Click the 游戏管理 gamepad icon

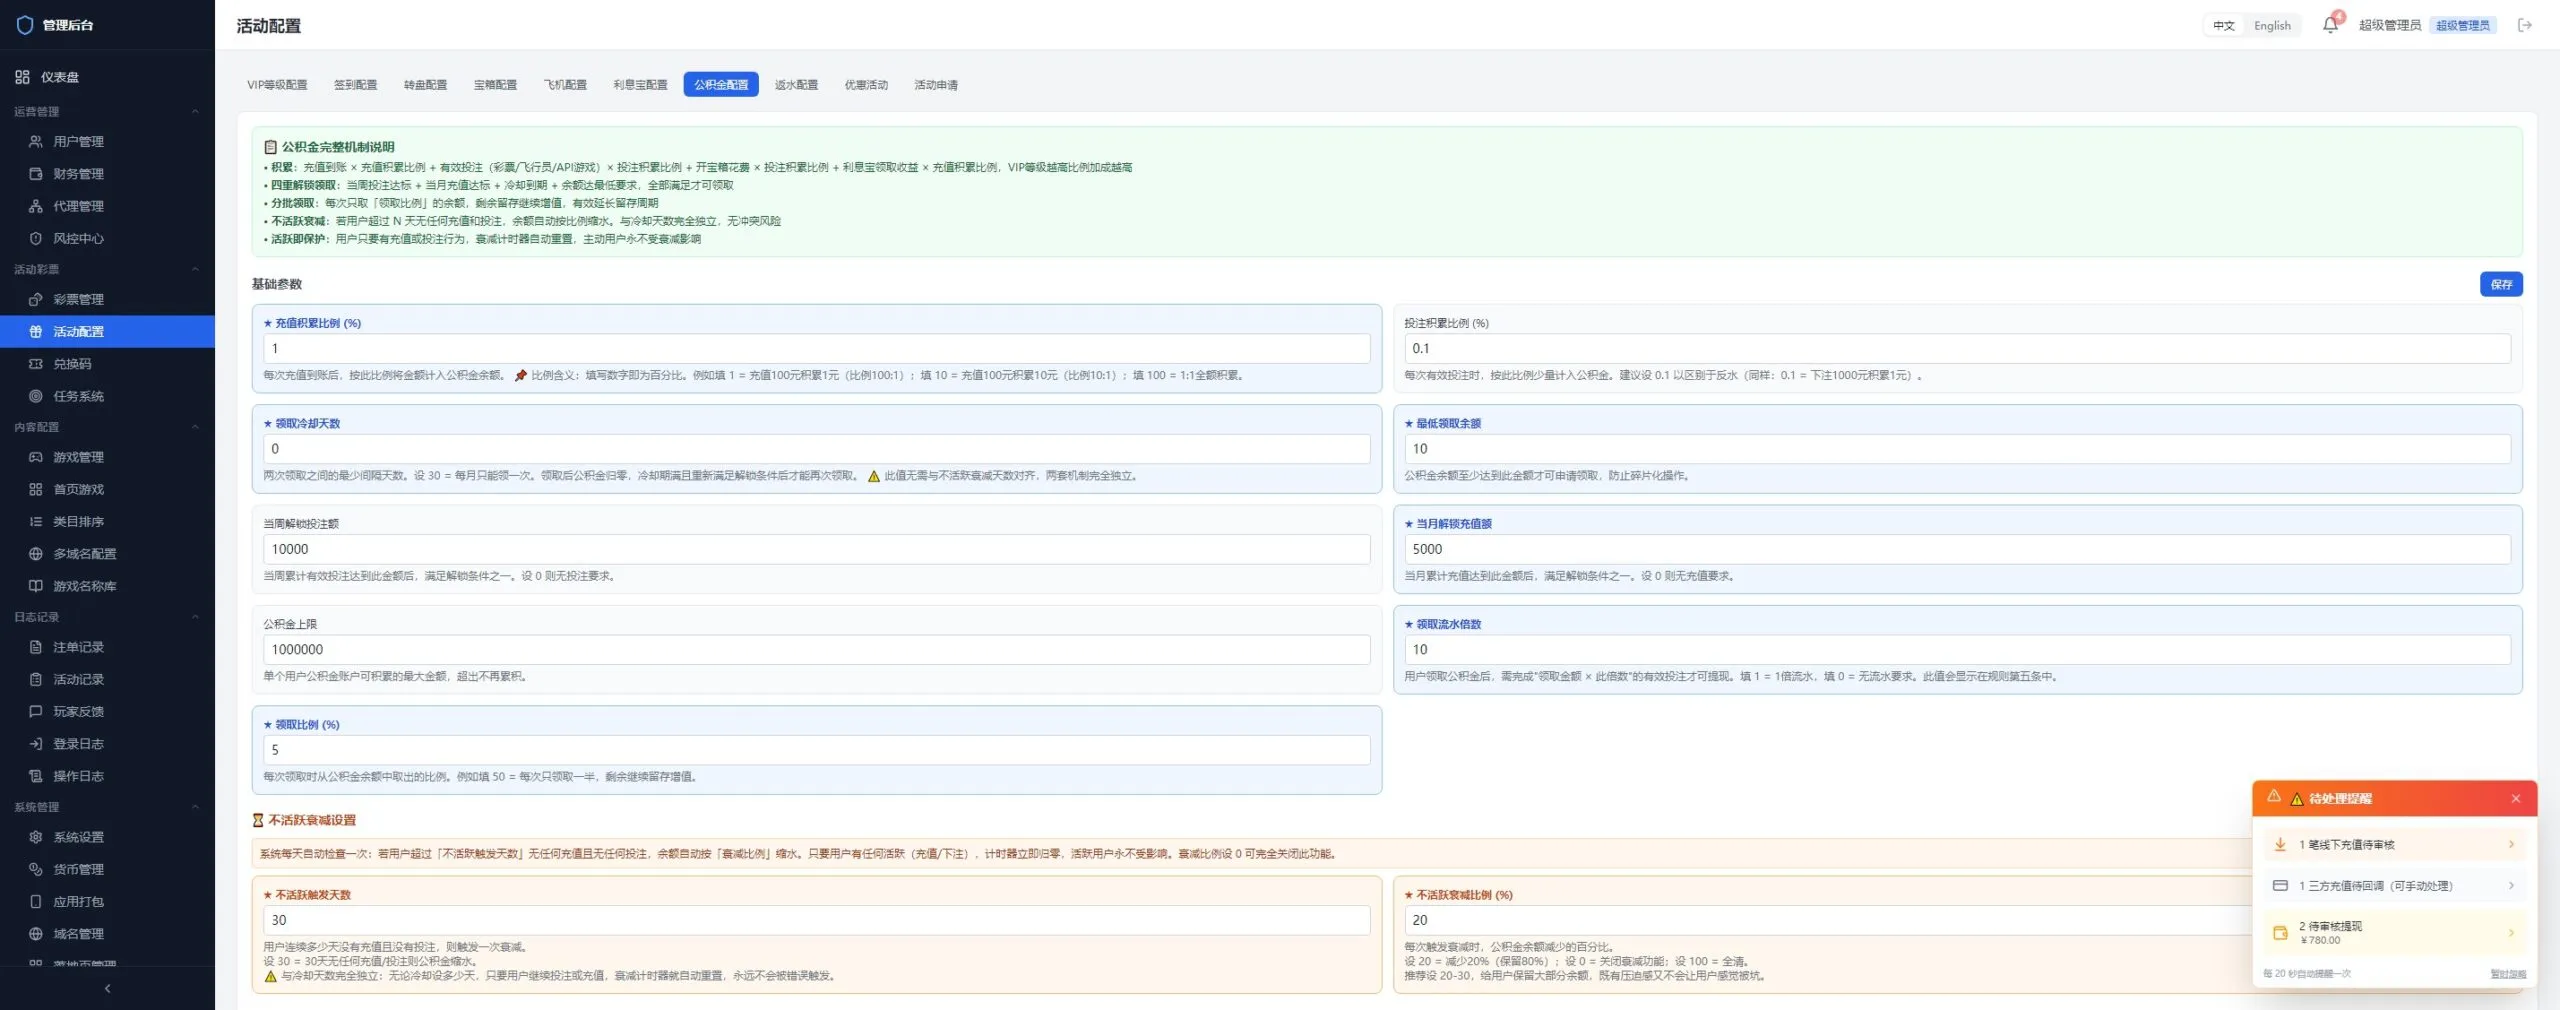pos(36,457)
